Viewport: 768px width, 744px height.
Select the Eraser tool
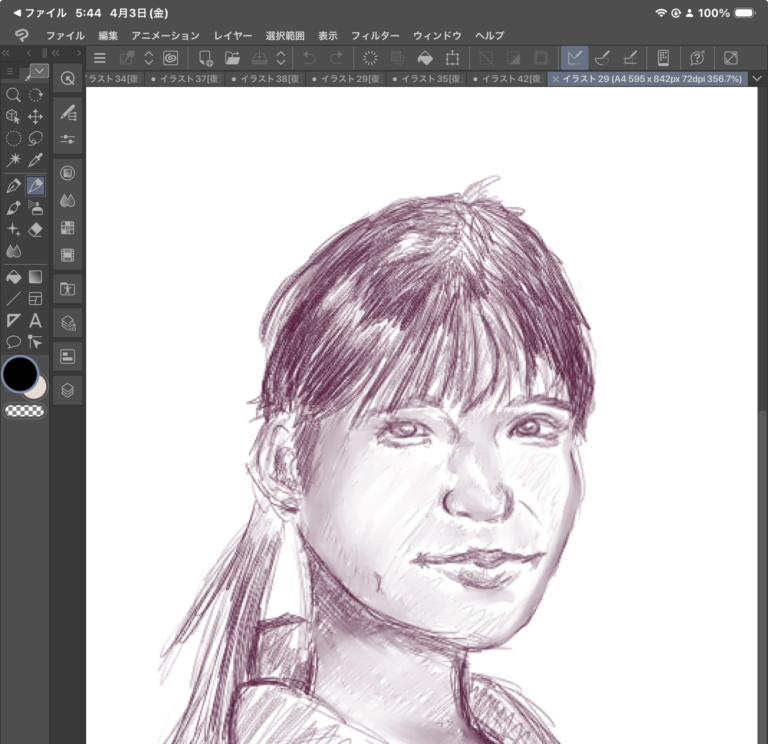coord(36,229)
